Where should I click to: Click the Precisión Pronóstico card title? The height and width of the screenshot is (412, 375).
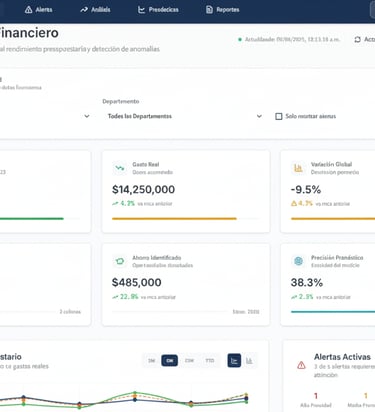coord(337,258)
